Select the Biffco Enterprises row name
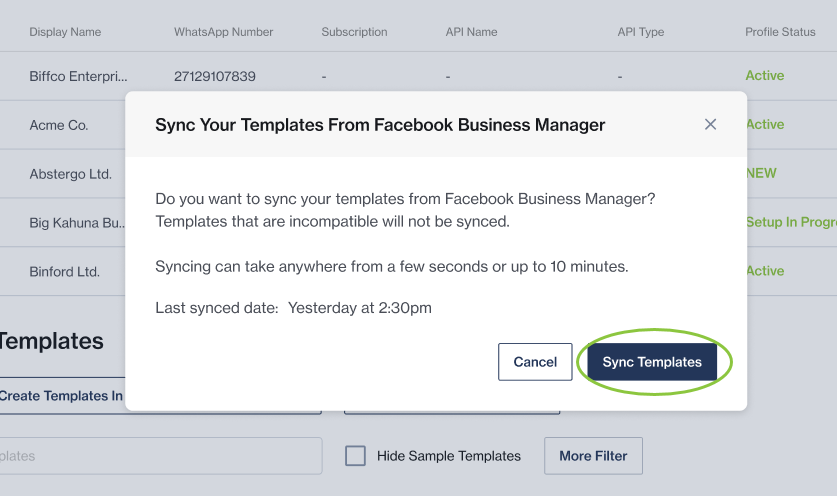Screen dimensions: 837x496 click(x=78, y=76)
